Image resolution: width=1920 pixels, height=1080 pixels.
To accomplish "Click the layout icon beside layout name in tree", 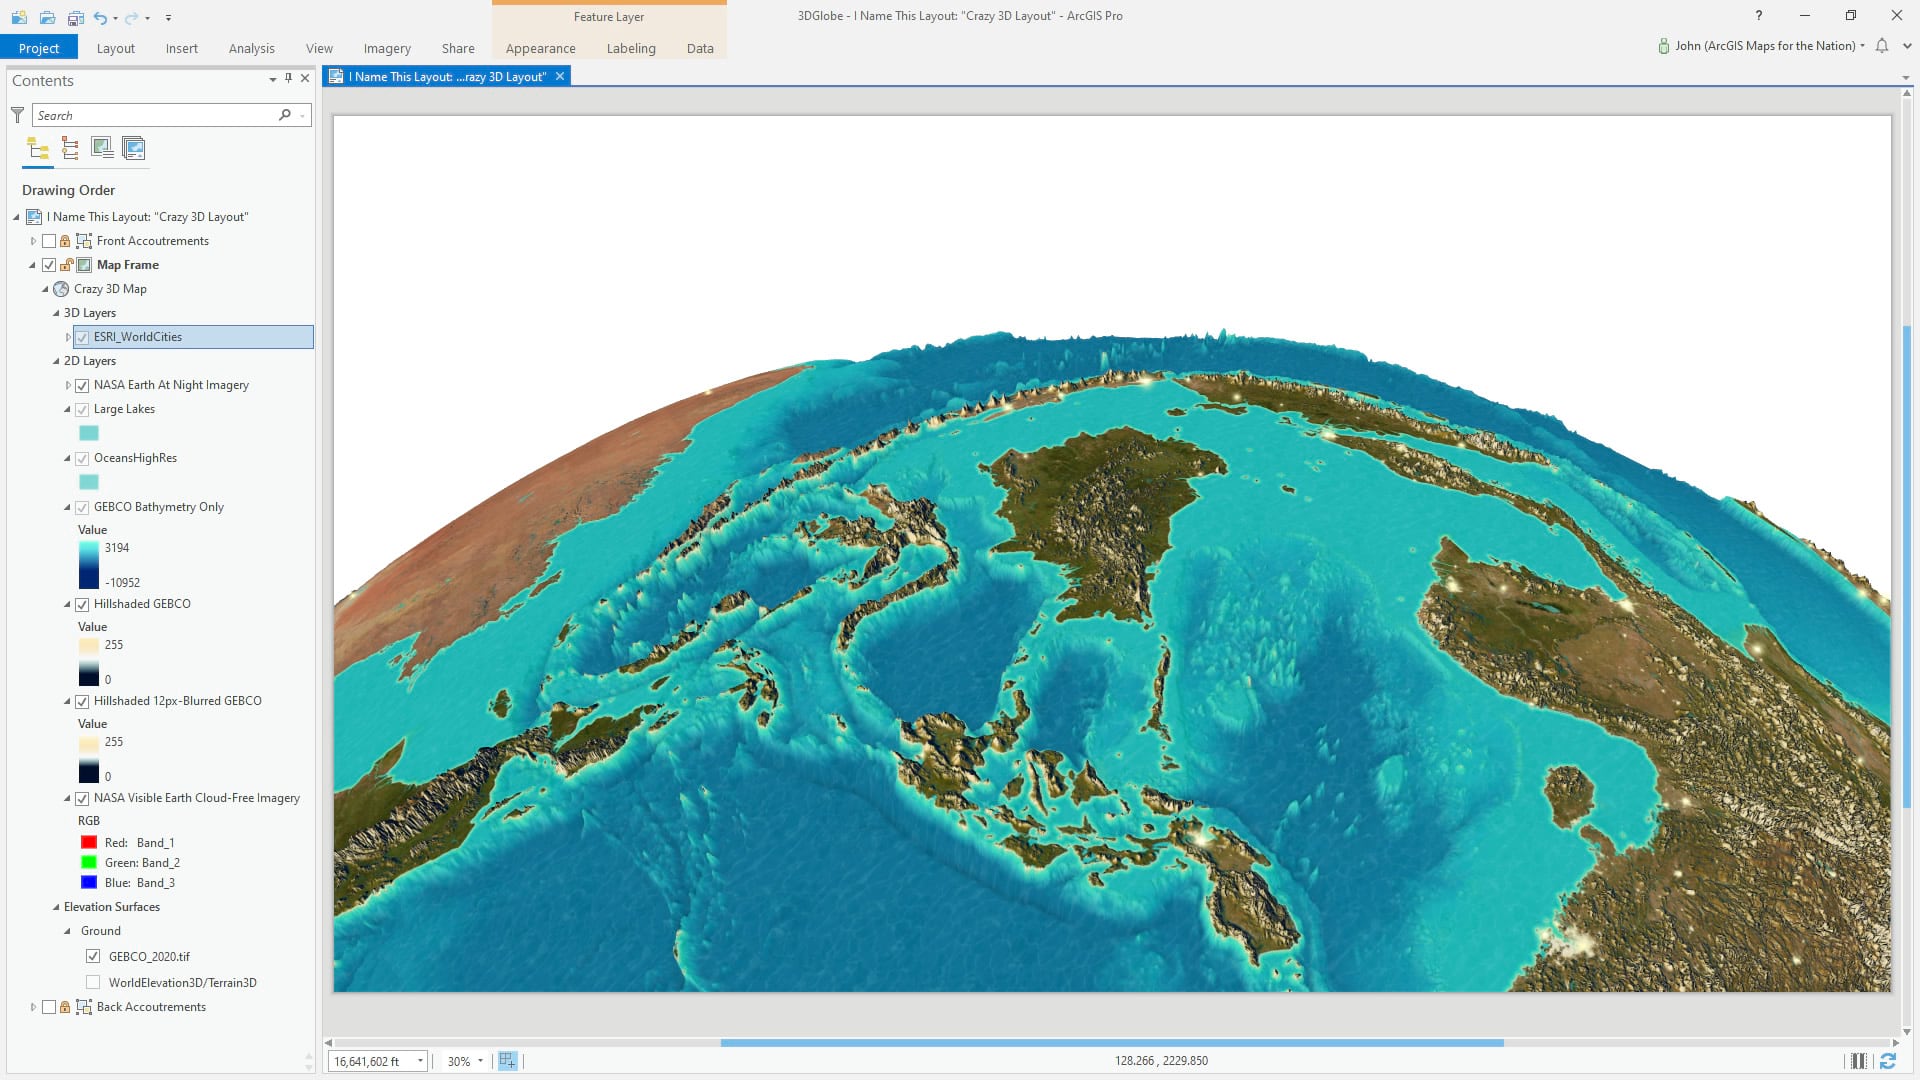I will (34, 217).
